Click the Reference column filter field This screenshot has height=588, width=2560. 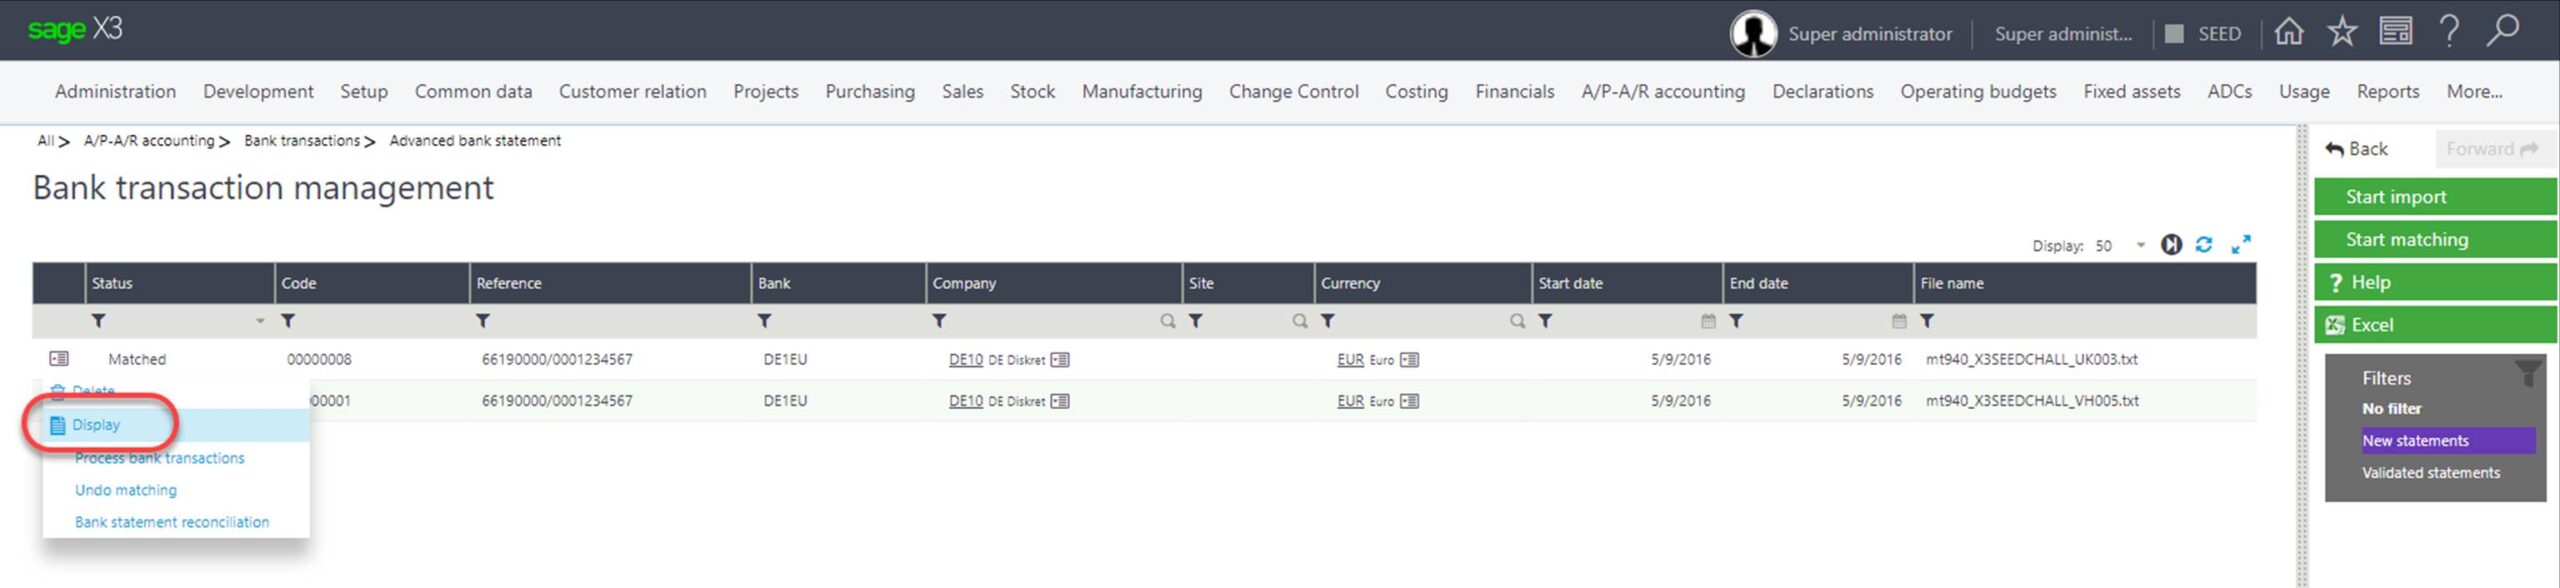pos(615,321)
